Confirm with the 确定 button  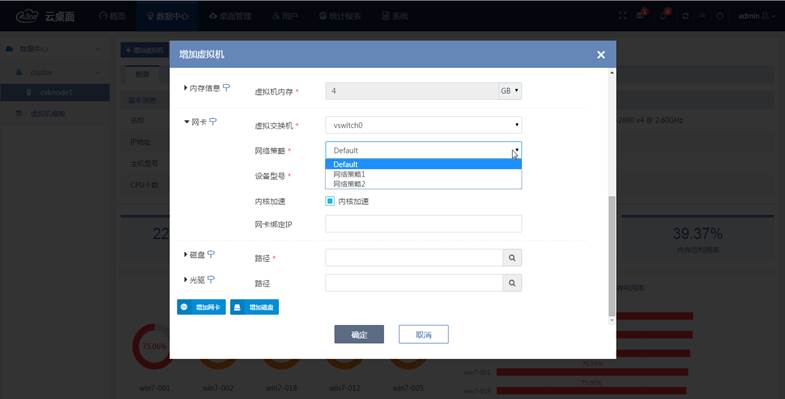click(x=359, y=334)
